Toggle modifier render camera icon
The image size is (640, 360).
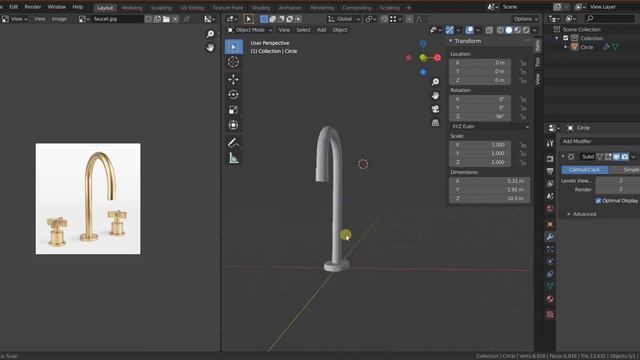click(x=625, y=157)
